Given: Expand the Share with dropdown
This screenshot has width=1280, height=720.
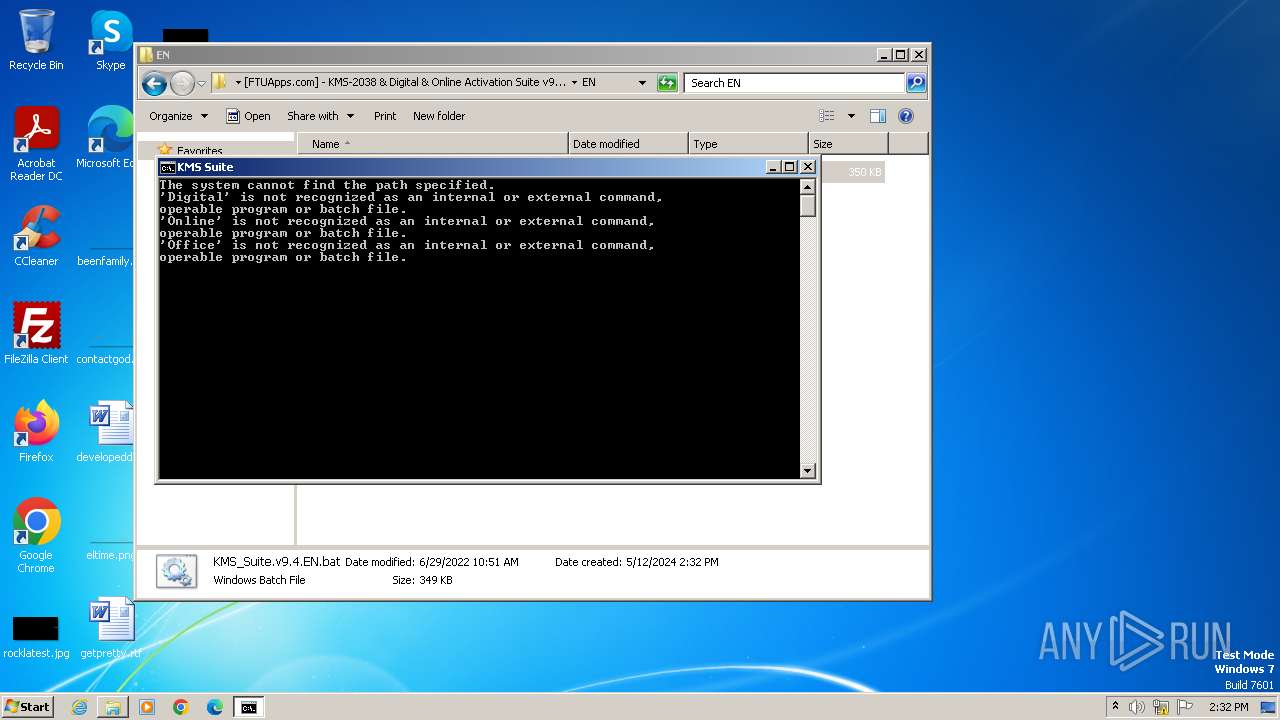Looking at the screenshot, I should (x=320, y=116).
